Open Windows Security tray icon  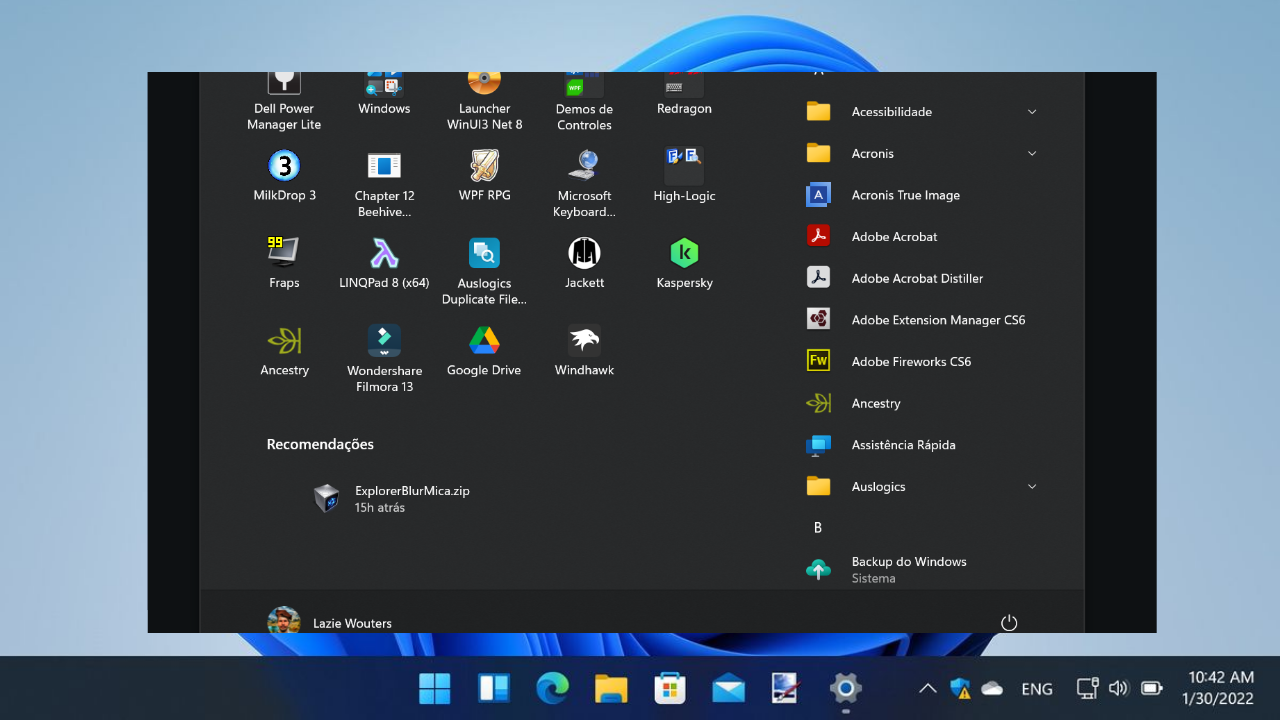tap(960, 688)
